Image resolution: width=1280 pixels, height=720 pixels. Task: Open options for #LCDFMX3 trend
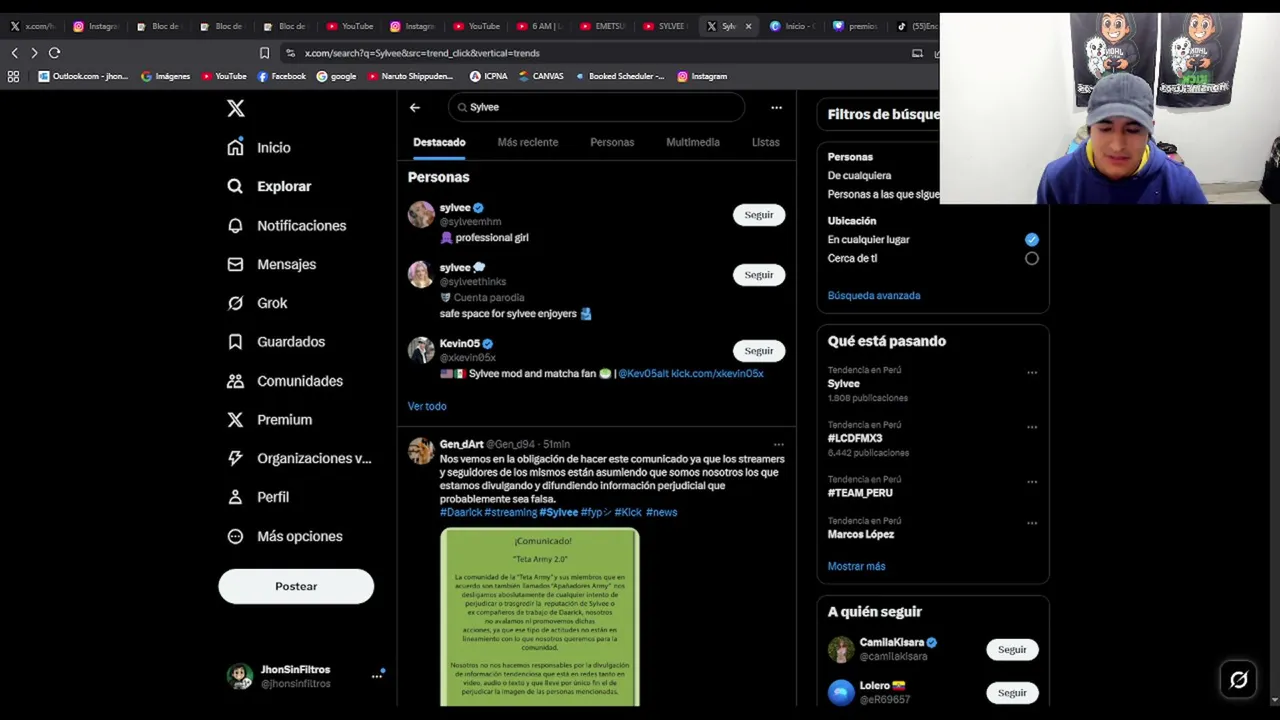point(1032,427)
